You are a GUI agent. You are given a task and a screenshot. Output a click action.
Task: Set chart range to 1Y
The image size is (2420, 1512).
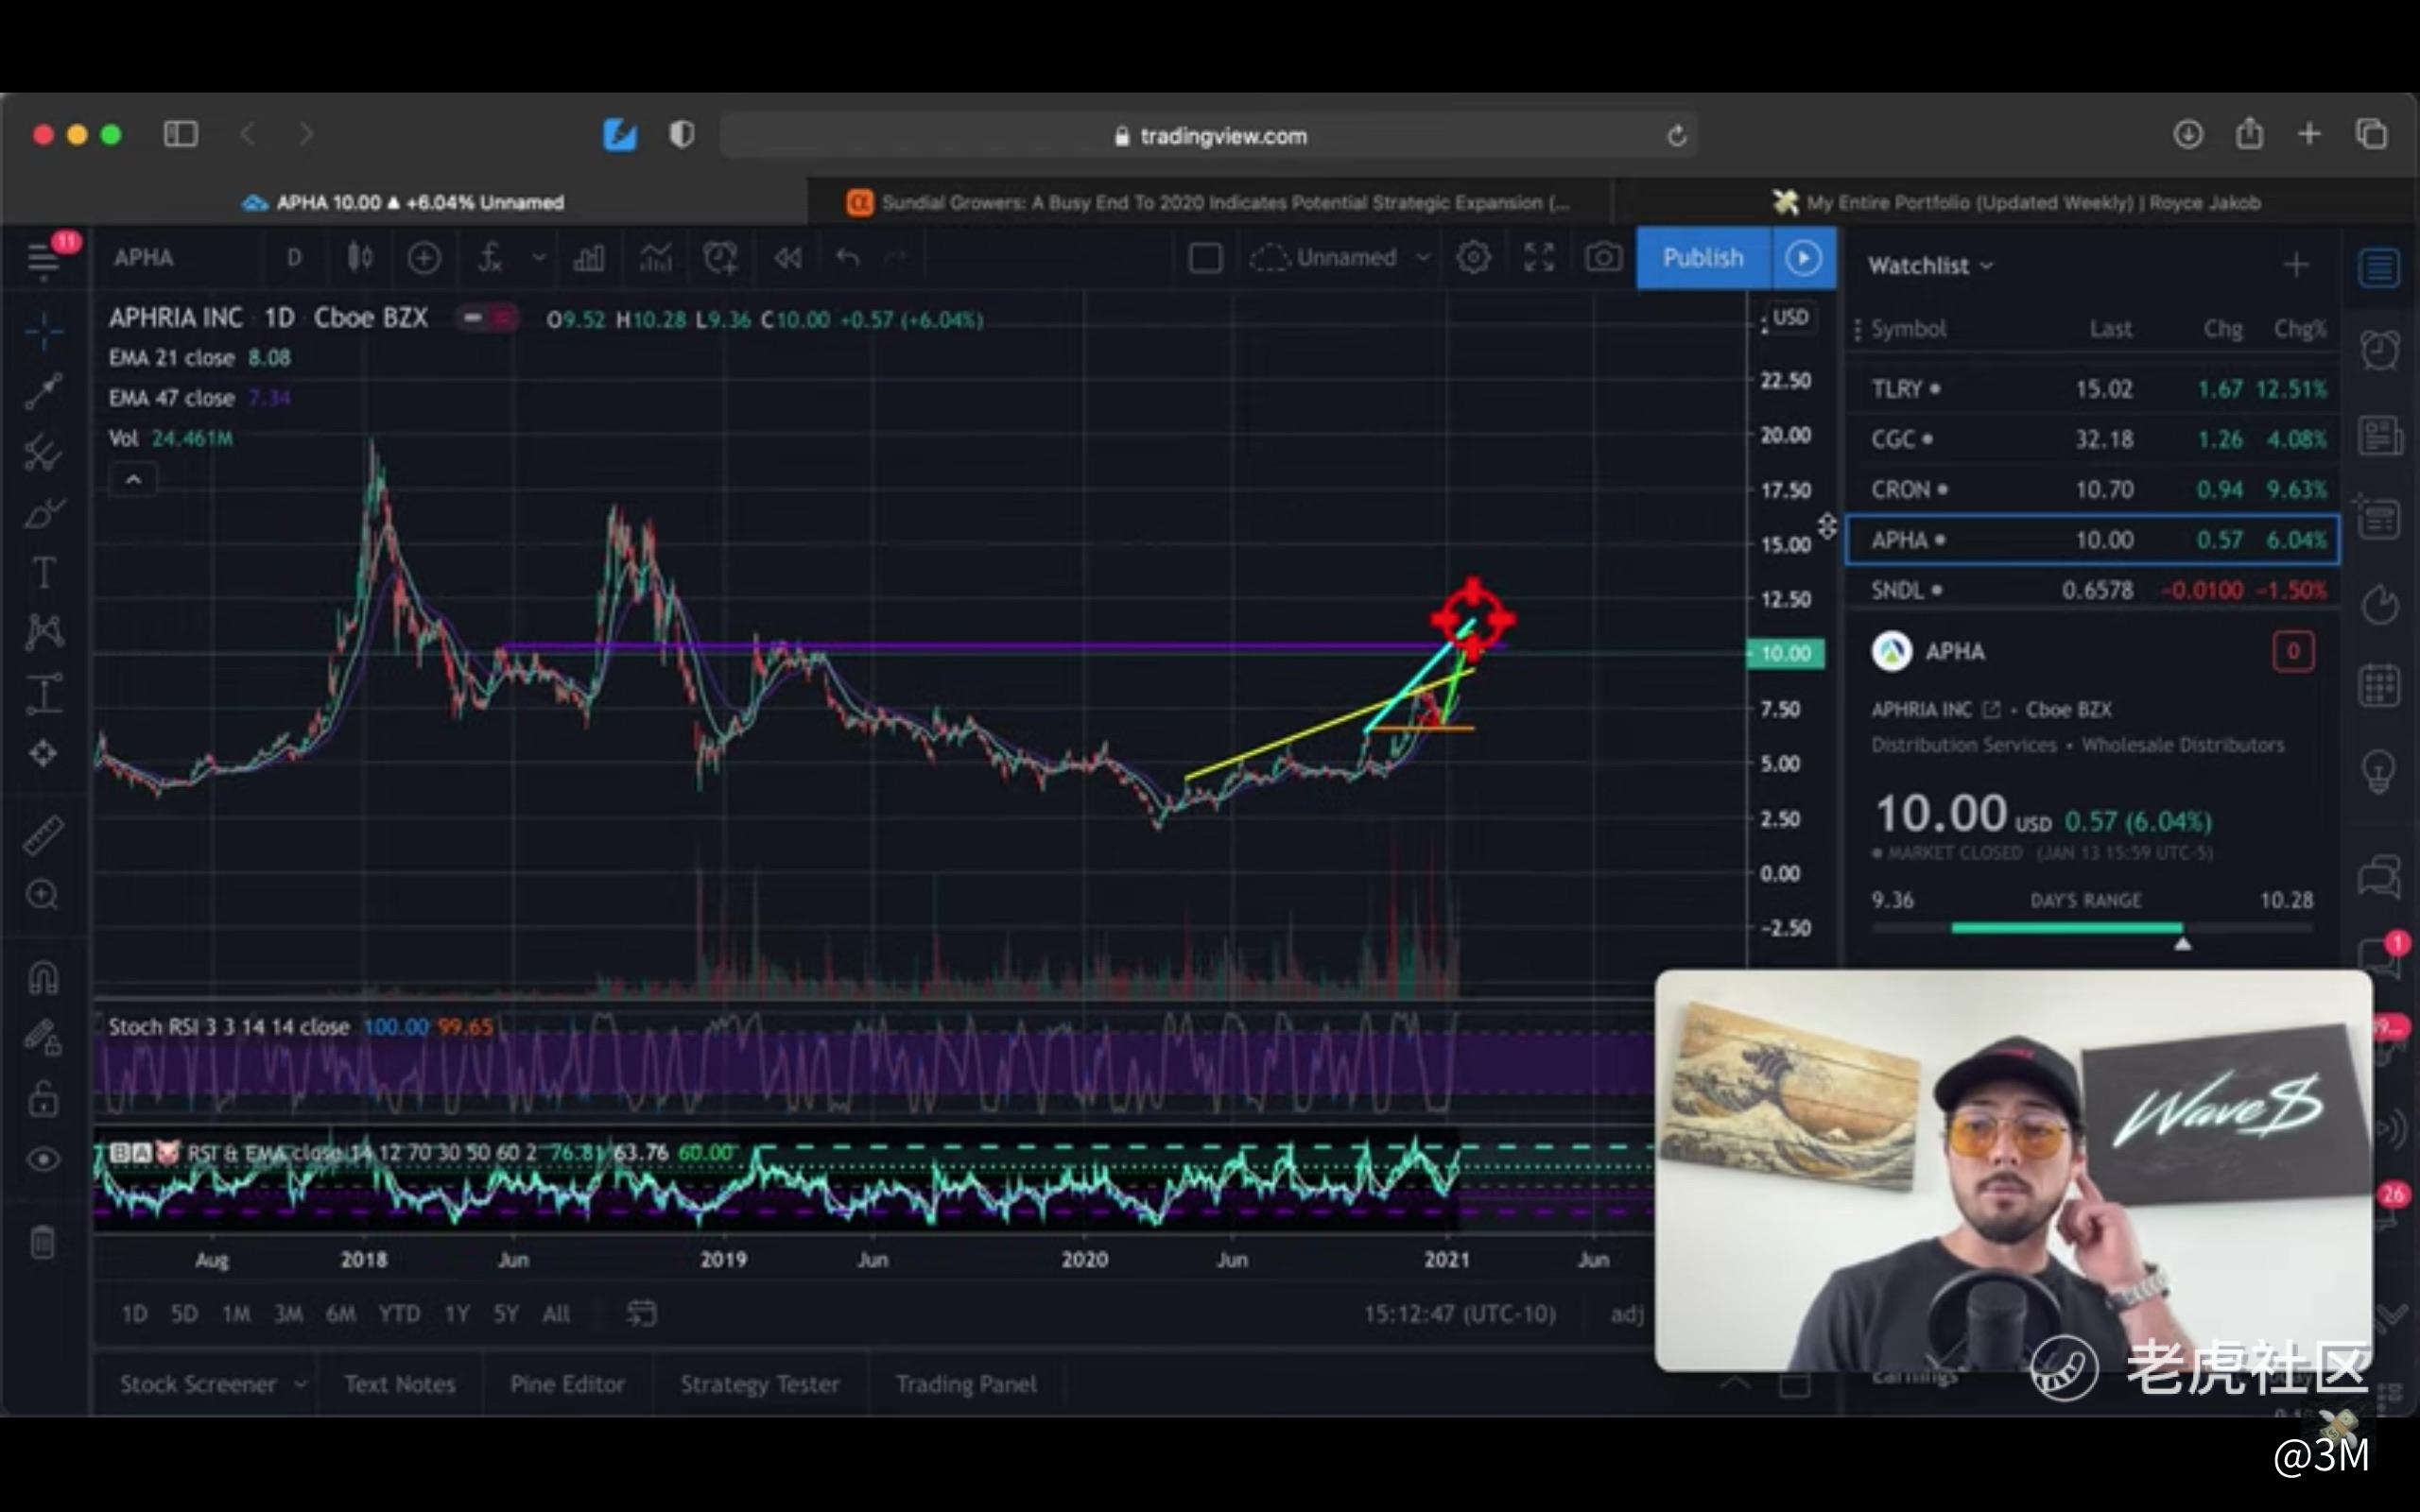click(456, 1314)
